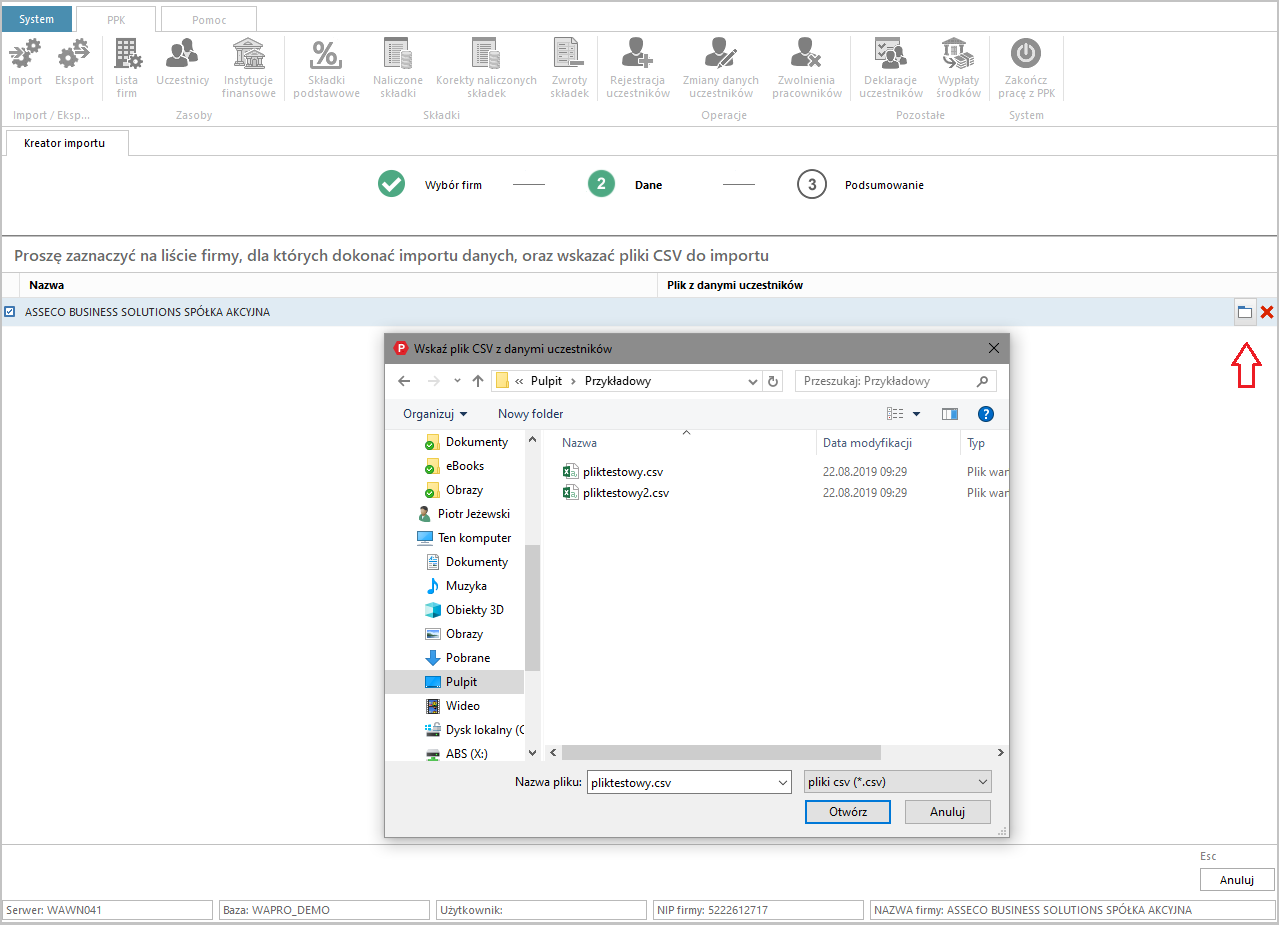This screenshot has width=1279, height=925.
Task: Select Pulpit in the navigation pane
Action: point(454,682)
